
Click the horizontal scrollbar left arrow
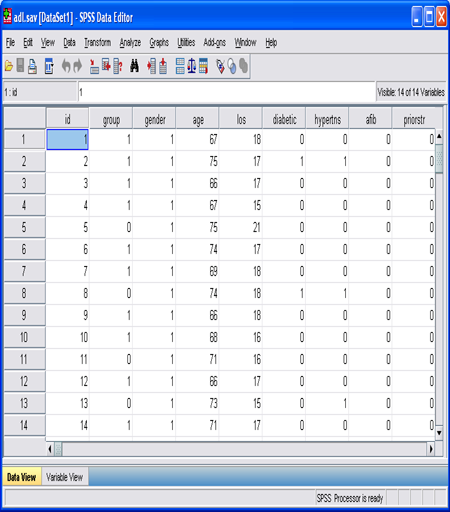pyautogui.click(x=50, y=449)
